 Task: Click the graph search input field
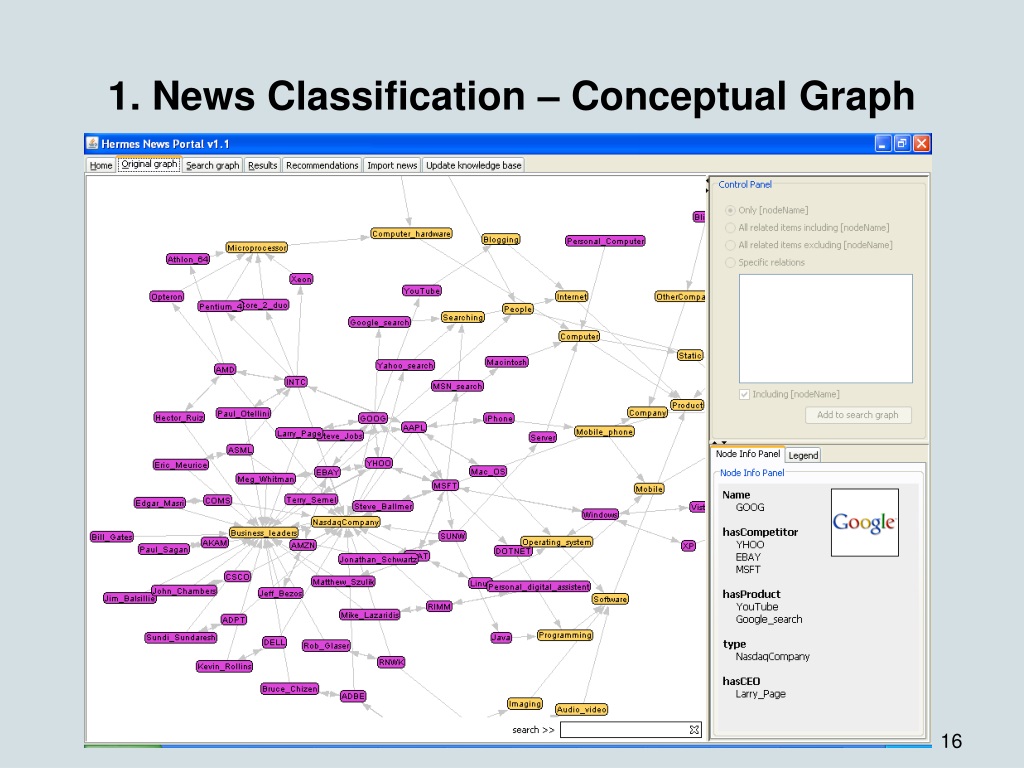coord(624,729)
